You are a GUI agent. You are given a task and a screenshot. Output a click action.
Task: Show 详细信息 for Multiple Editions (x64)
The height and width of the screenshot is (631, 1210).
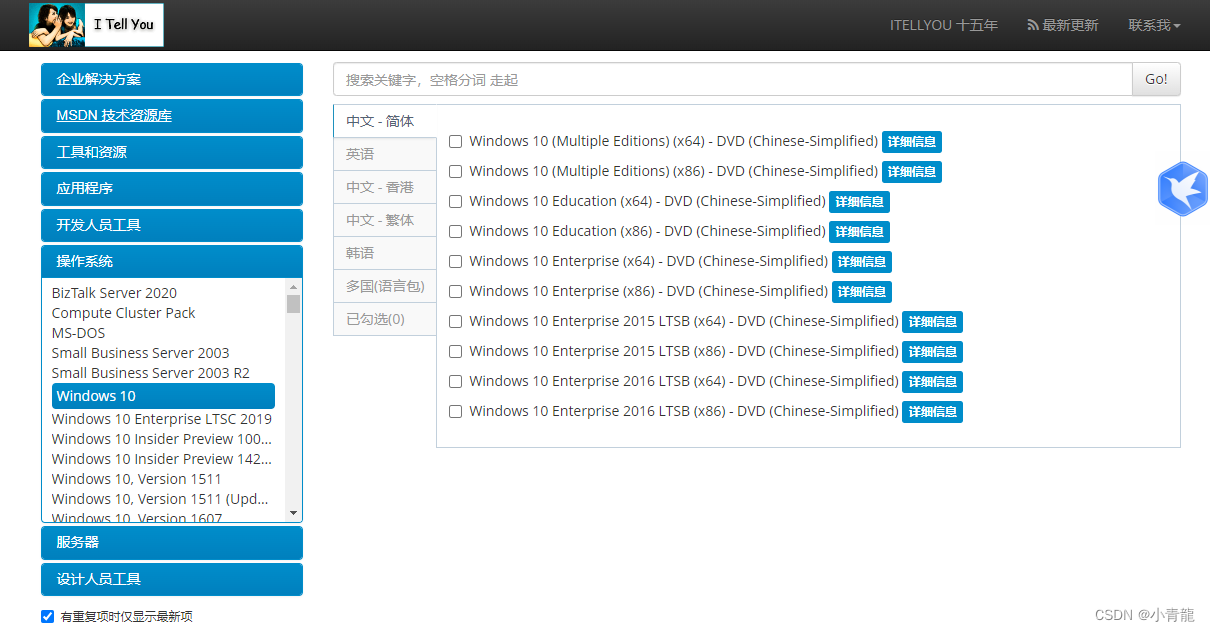912,142
